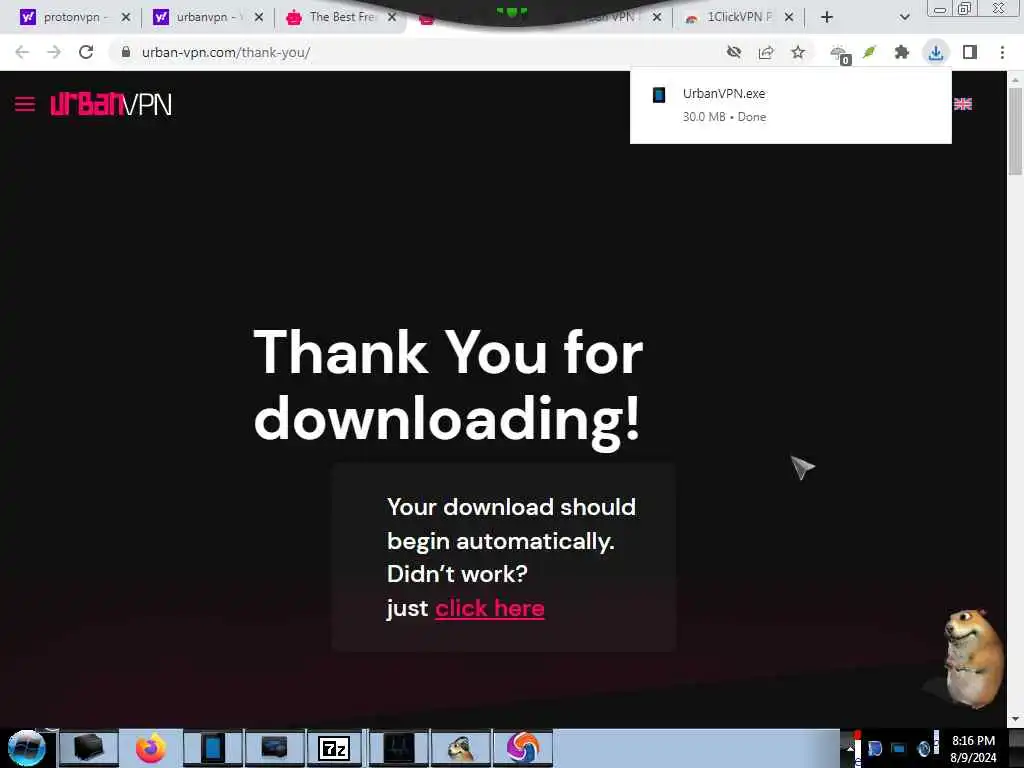Screen dimensions: 1024x768
Task: Reload the current page
Action: 86,52
